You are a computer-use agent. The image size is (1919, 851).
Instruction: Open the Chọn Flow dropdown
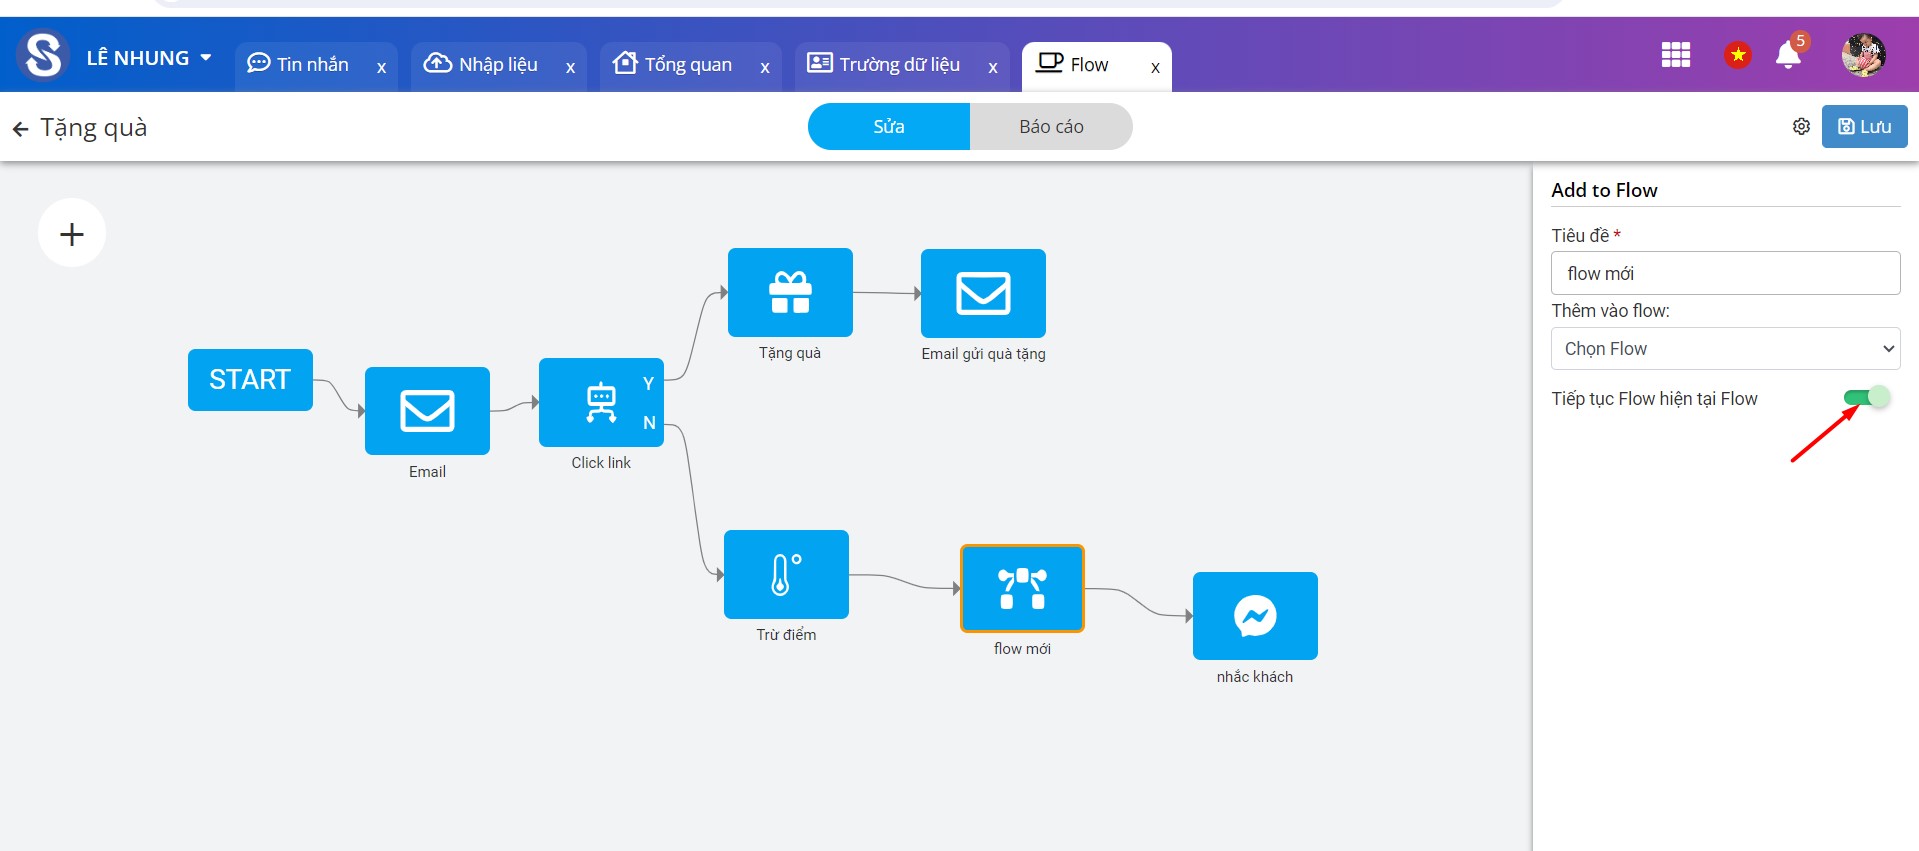(x=1725, y=349)
